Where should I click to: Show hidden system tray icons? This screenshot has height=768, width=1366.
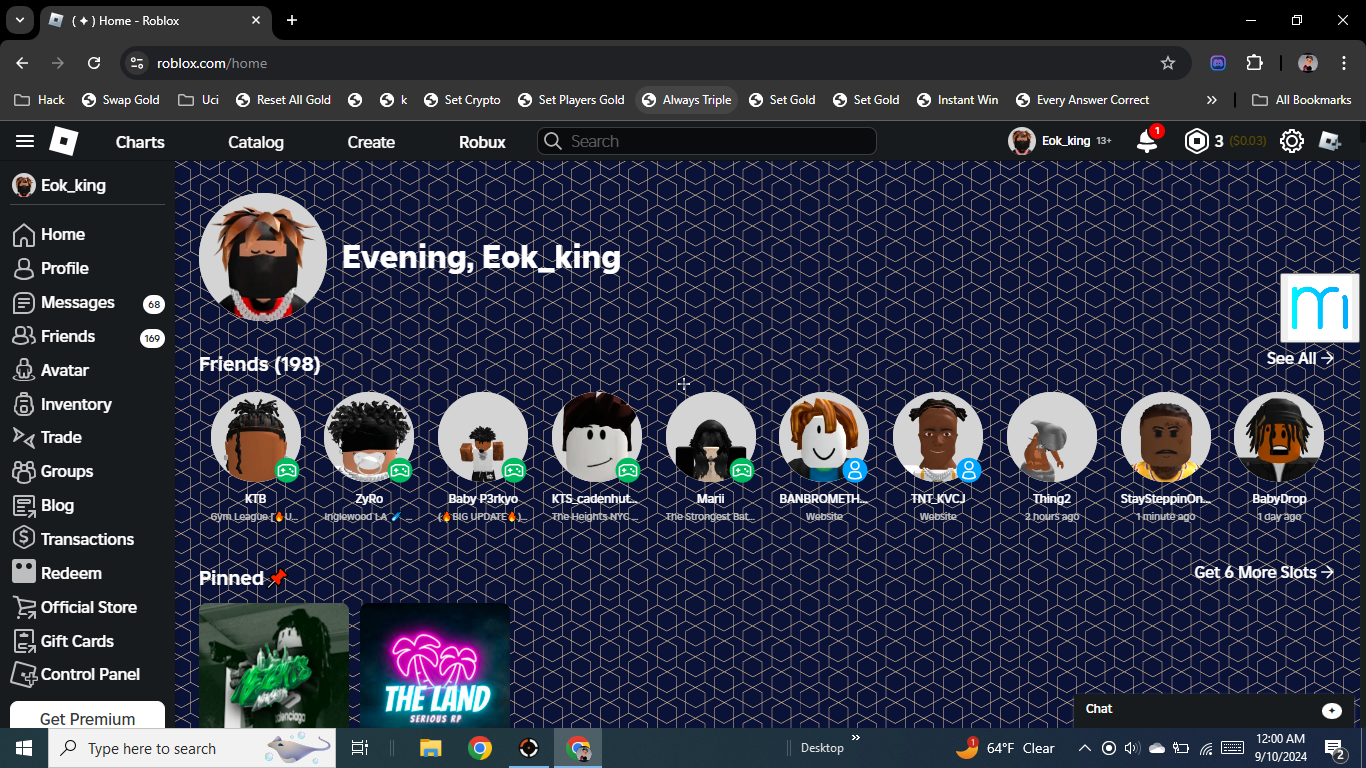click(x=1084, y=748)
